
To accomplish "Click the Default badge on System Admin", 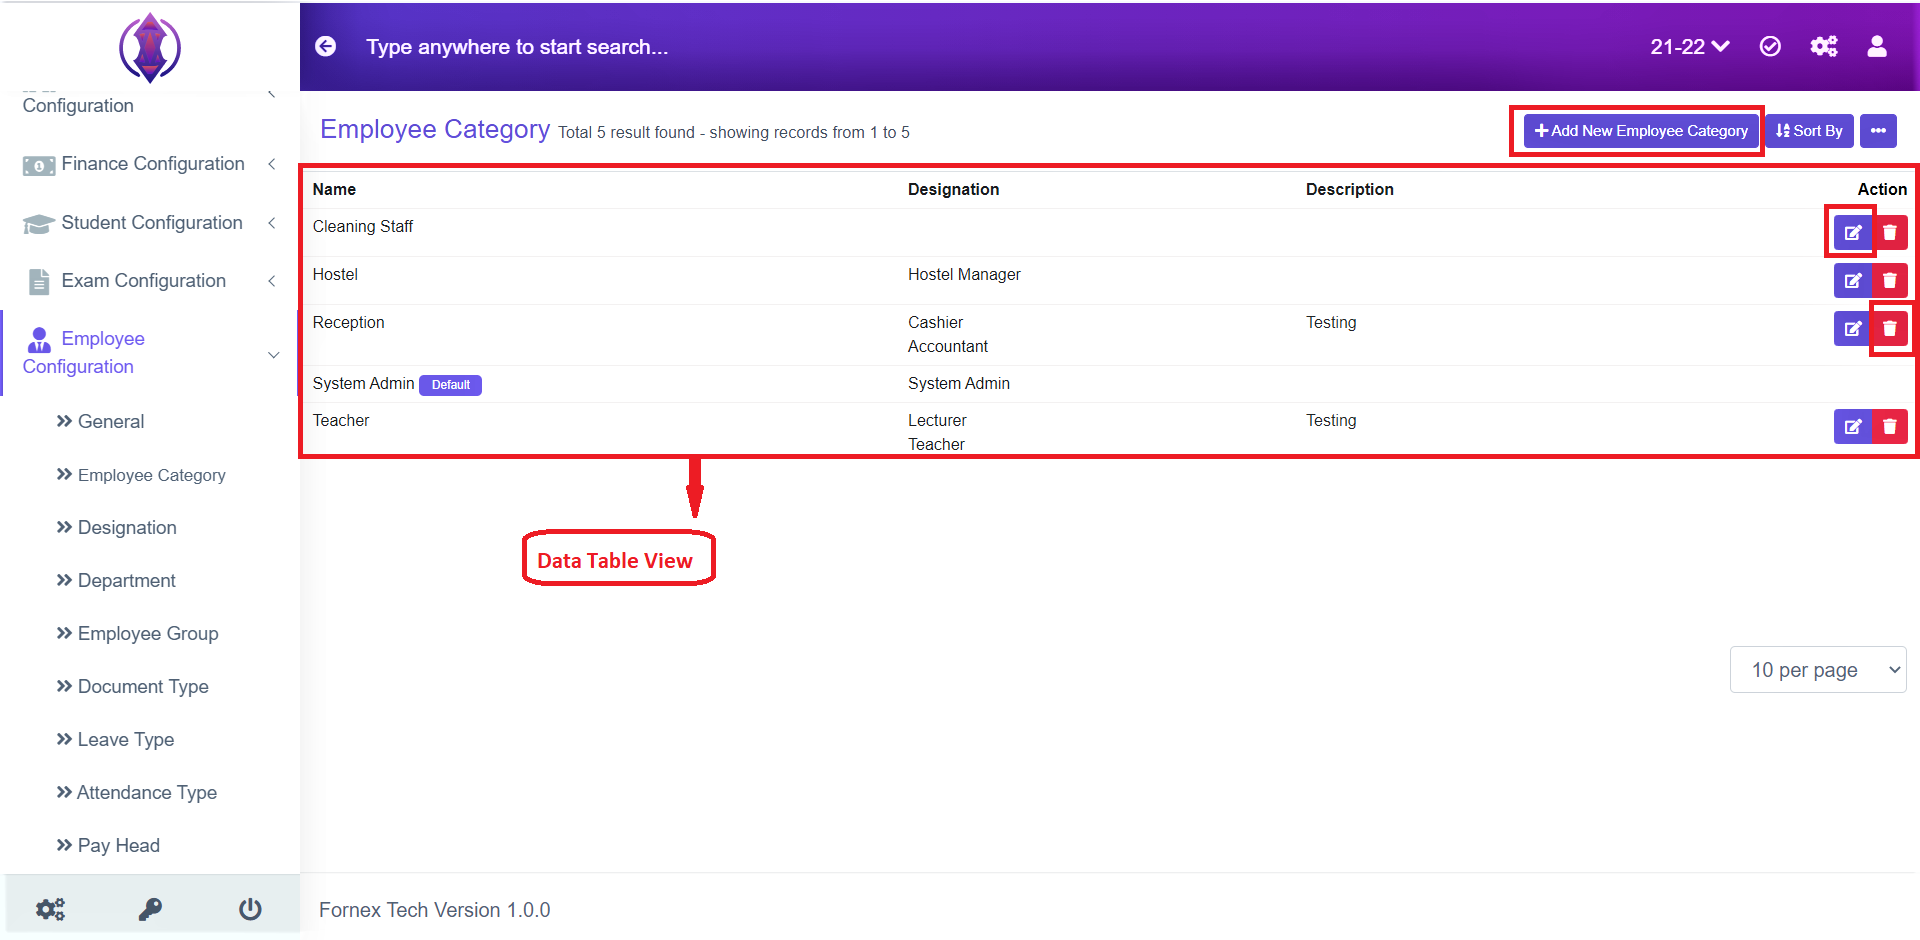I will tap(450, 385).
